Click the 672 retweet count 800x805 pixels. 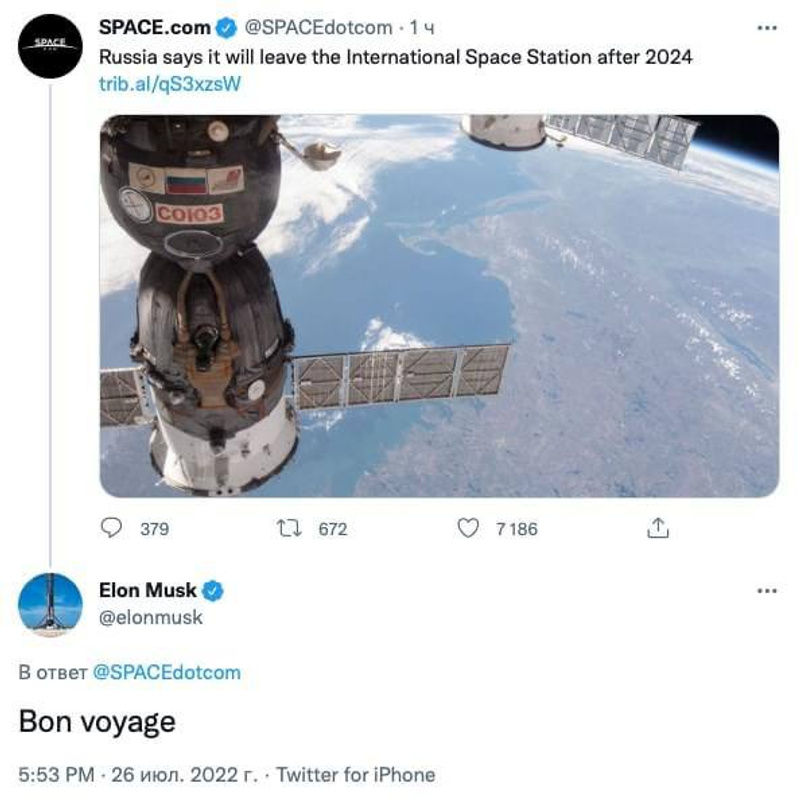pos(332,529)
